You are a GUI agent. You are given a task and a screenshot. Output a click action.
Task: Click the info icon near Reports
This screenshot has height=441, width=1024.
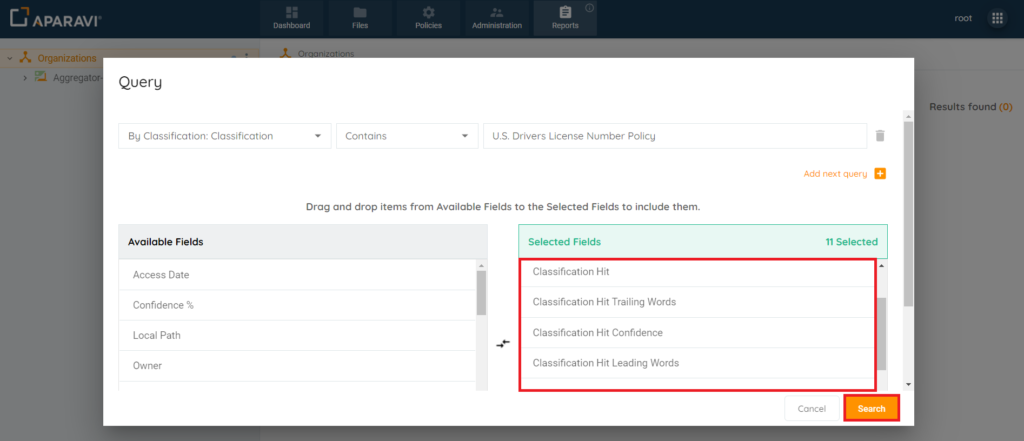[x=589, y=8]
